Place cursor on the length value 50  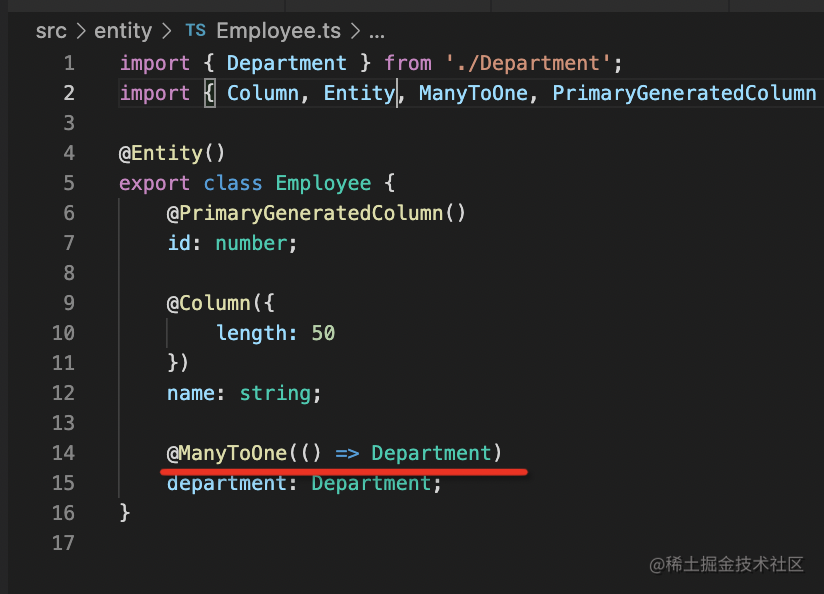(323, 333)
